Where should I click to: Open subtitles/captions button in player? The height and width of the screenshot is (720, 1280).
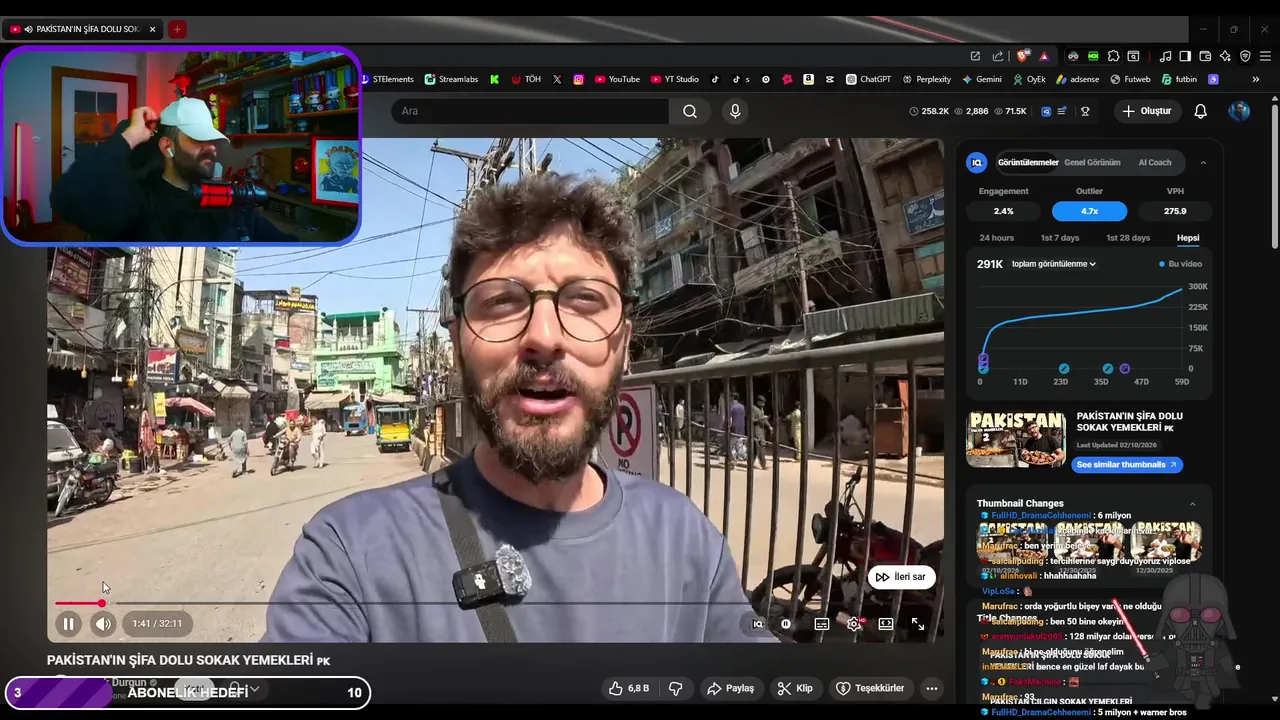coord(822,623)
